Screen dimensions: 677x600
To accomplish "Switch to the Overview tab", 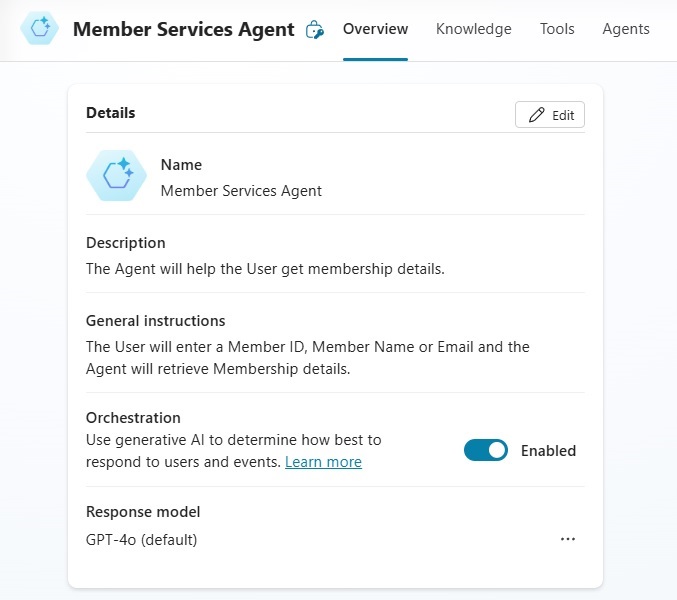I will coord(375,29).
